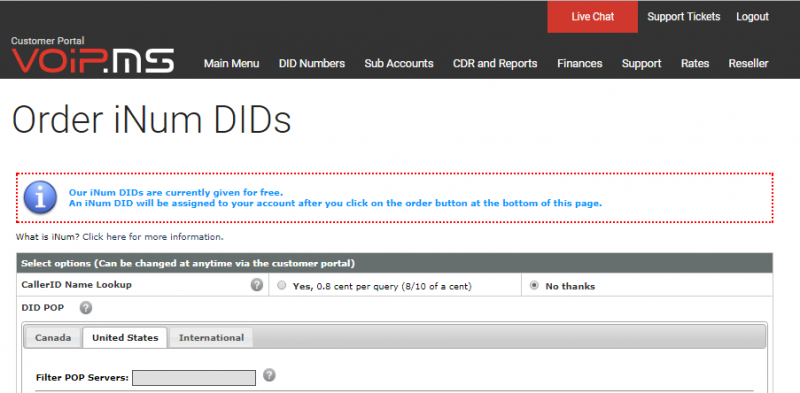Screen dimensions: 800x393
Task: Open the Support menu
Action: (641, 63)
